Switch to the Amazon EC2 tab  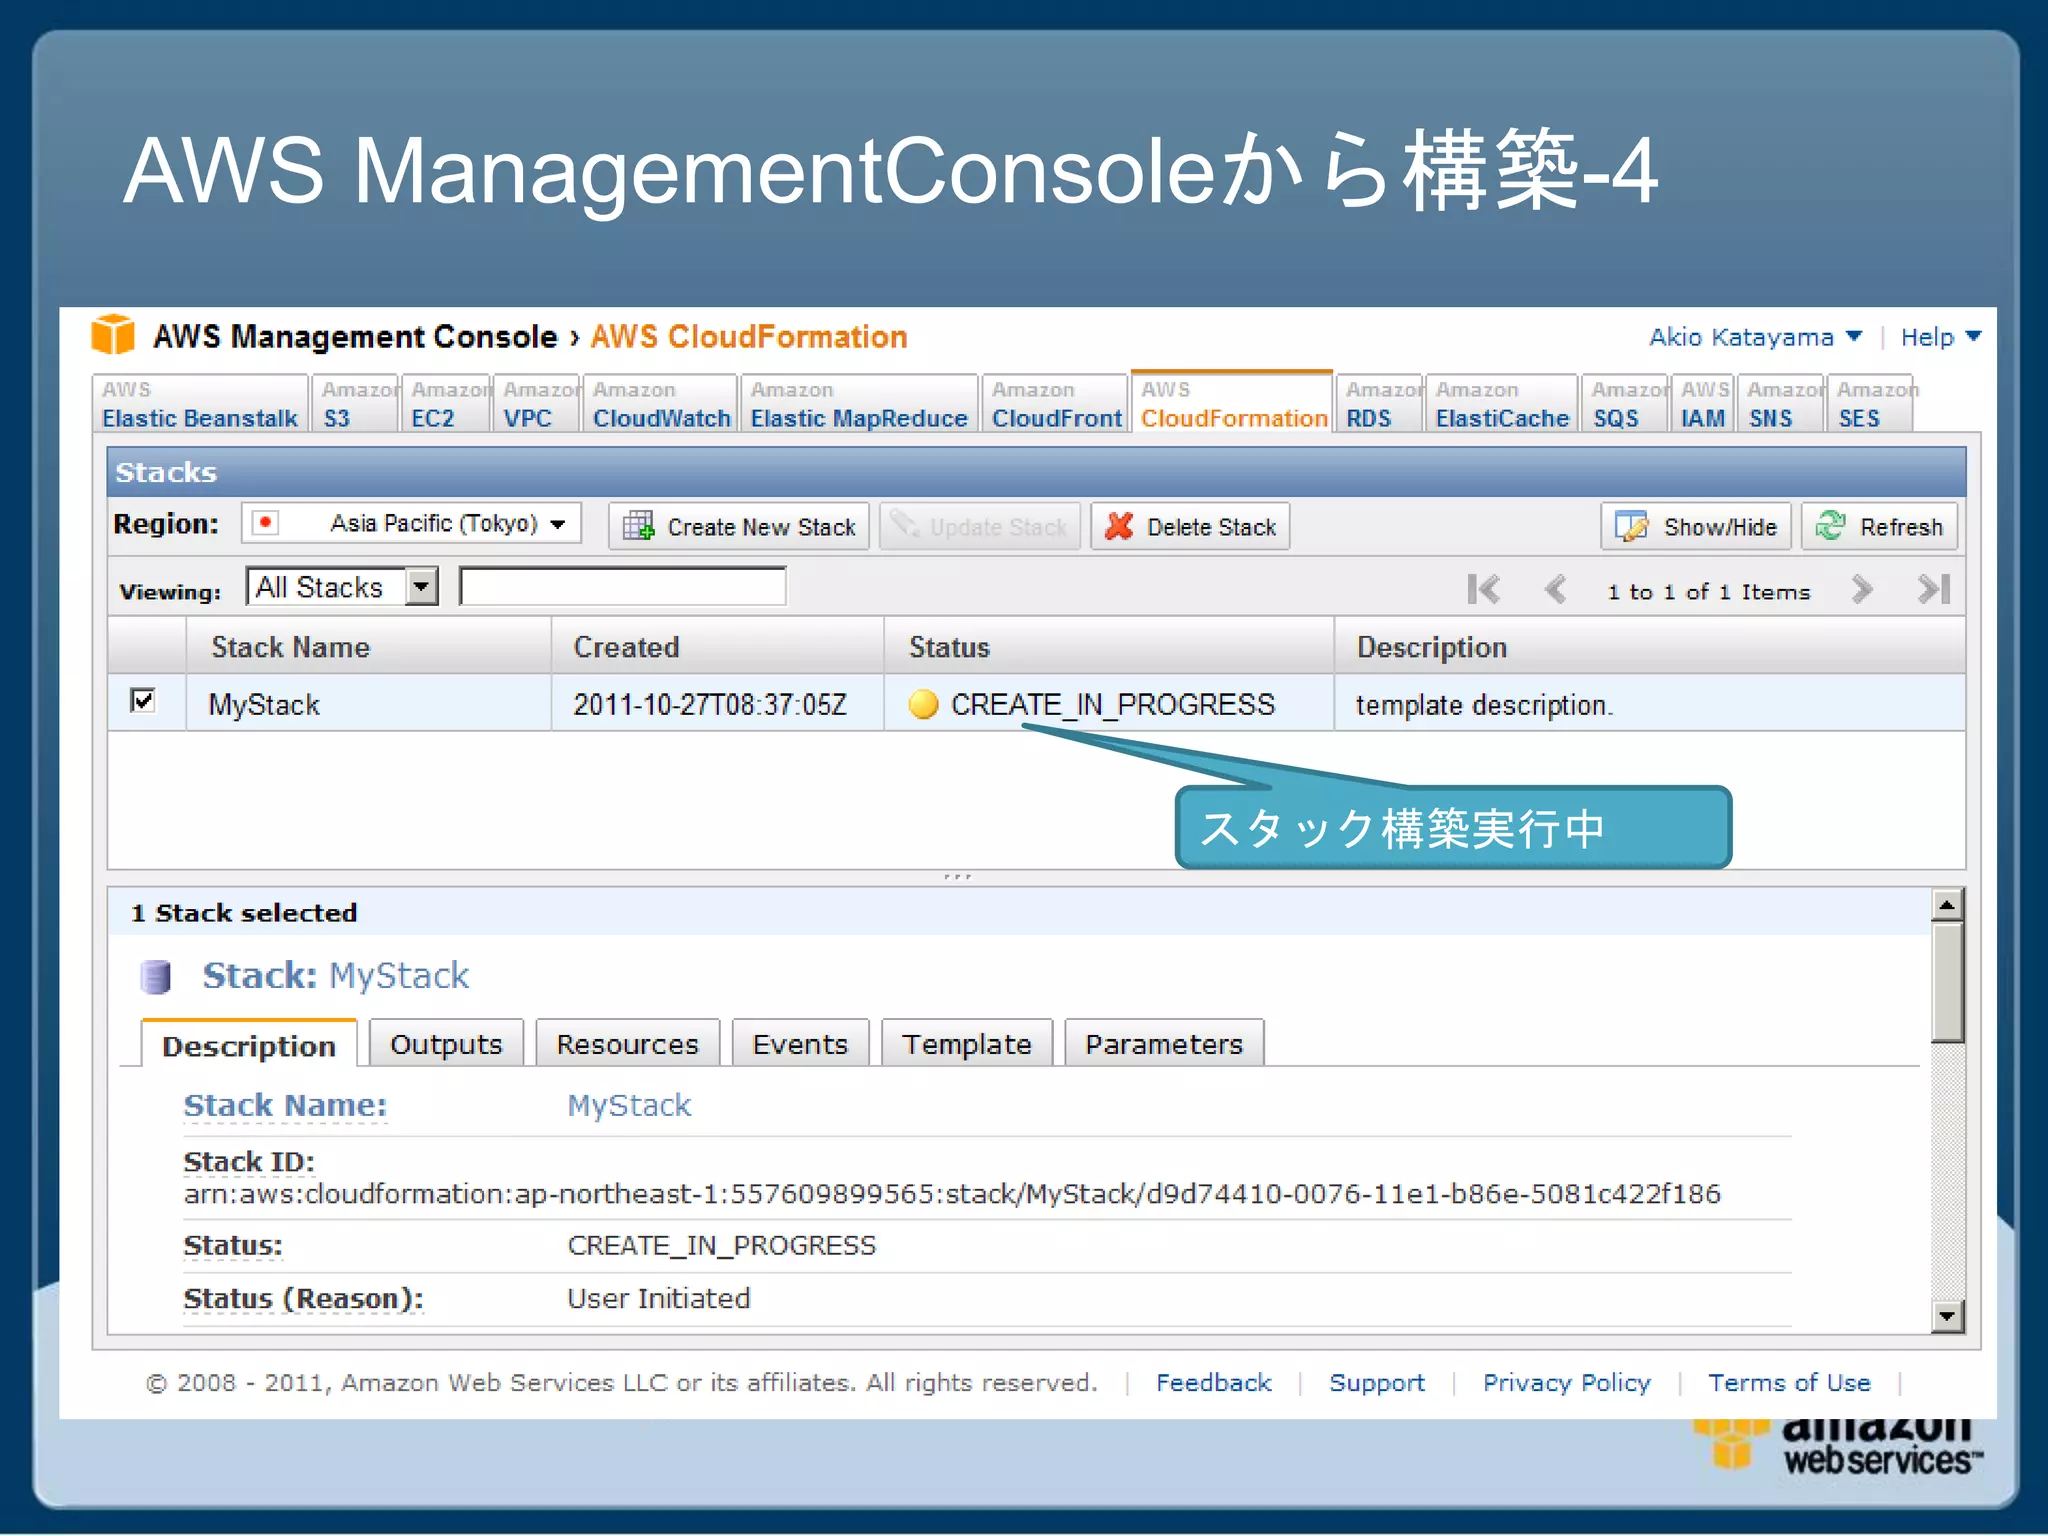click(x=446, y=404)
